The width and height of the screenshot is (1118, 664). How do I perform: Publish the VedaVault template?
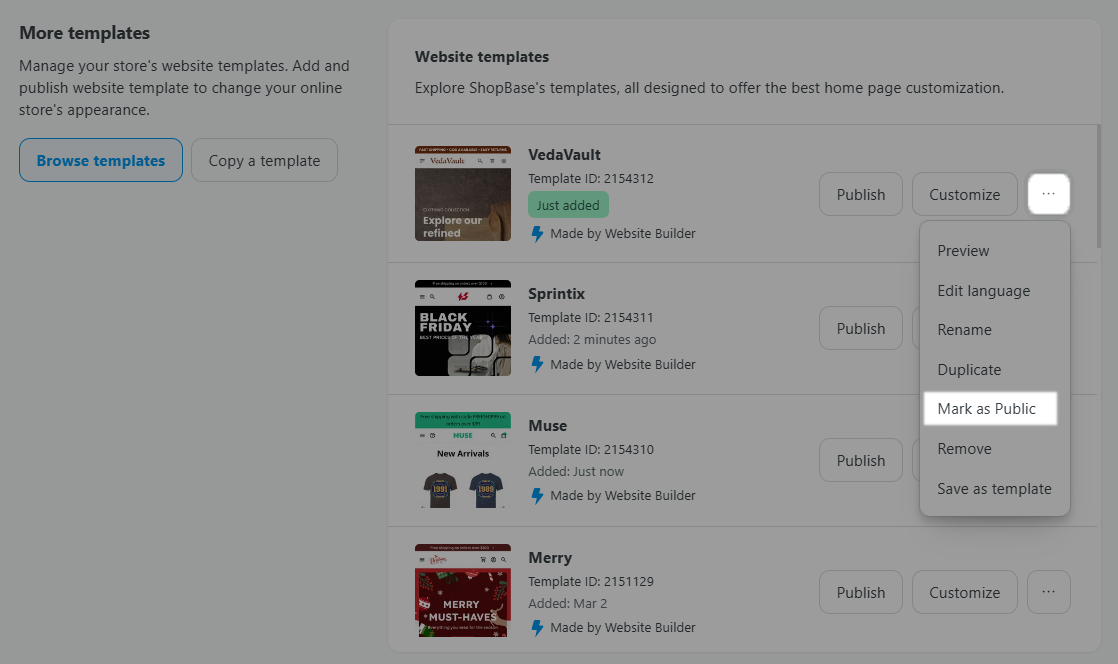tap(860, 194)
